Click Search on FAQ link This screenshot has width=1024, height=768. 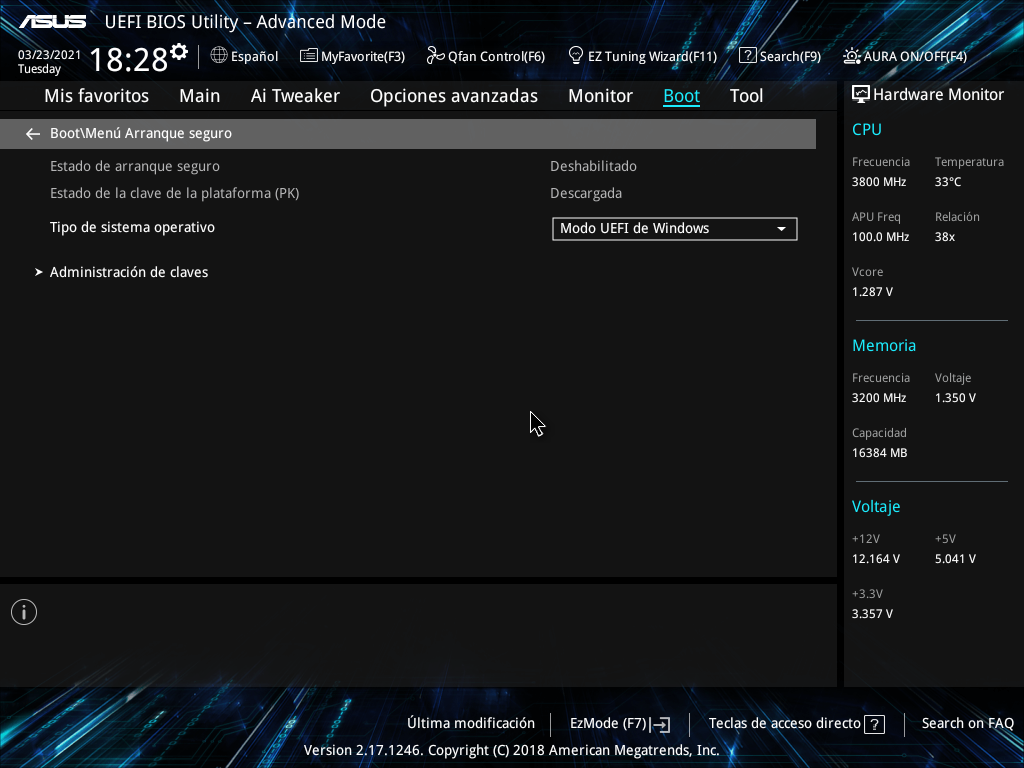coord(968,724)
